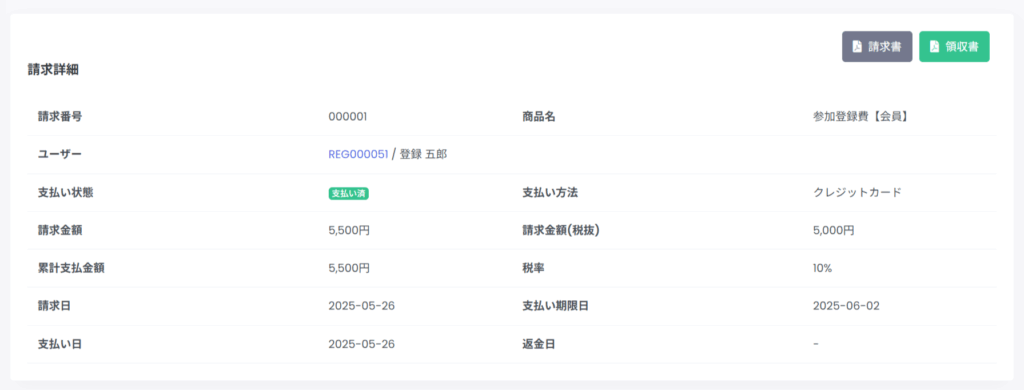Viewport: 1024px width, 390px height.
Task: Click the 支払い状態 label
Action: coord(65,193)
